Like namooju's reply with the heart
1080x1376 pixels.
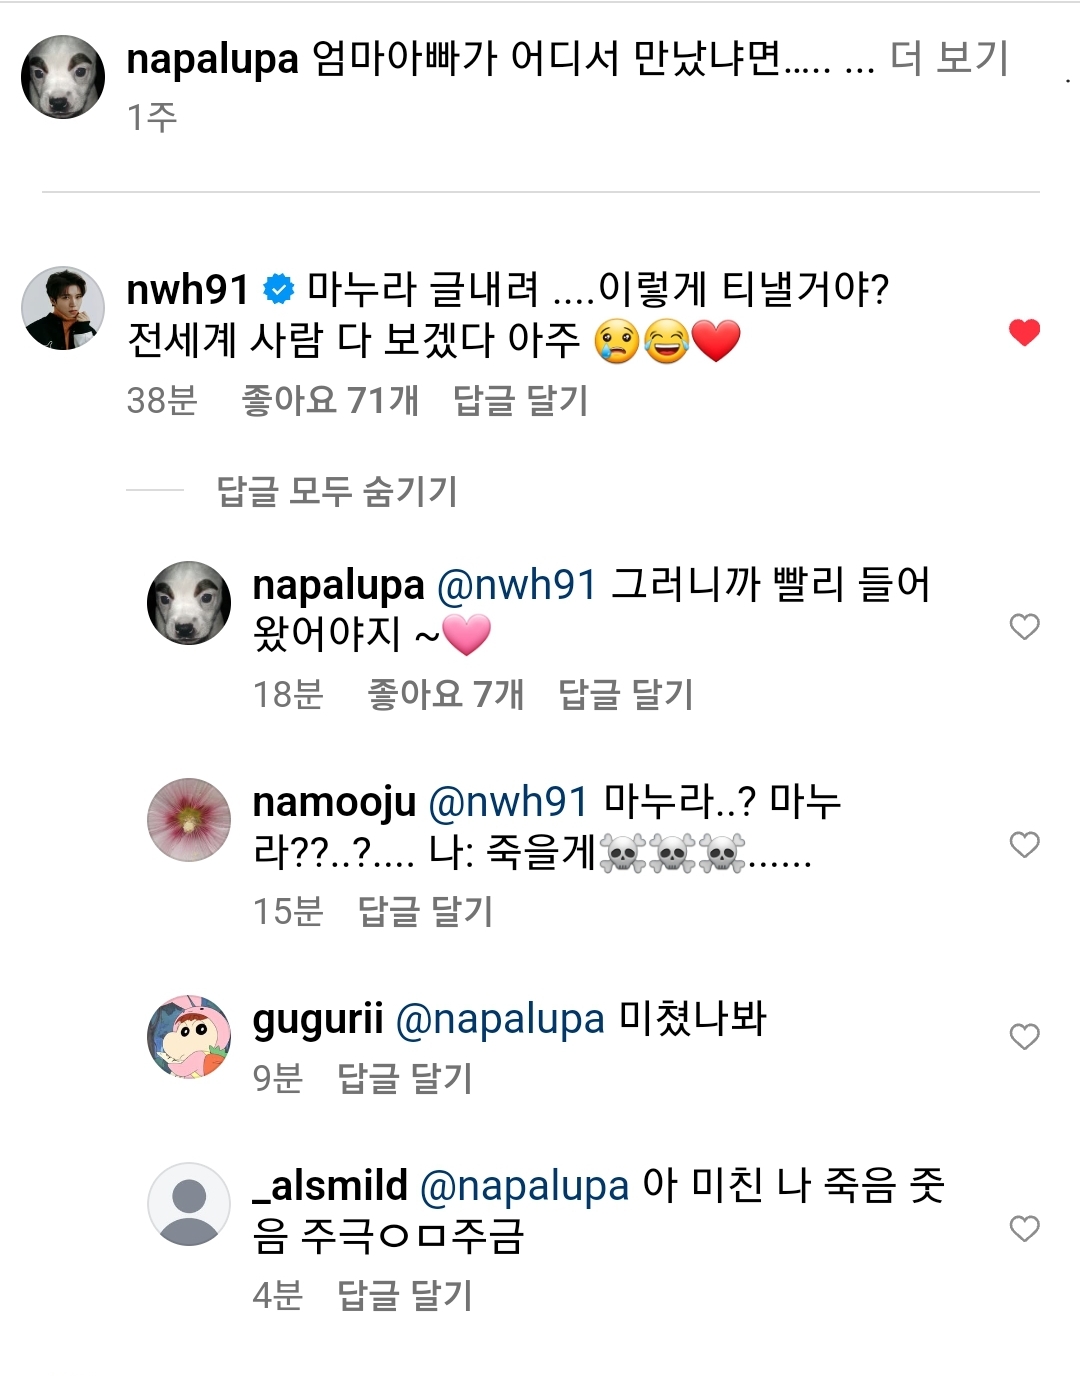[1024, 845]
